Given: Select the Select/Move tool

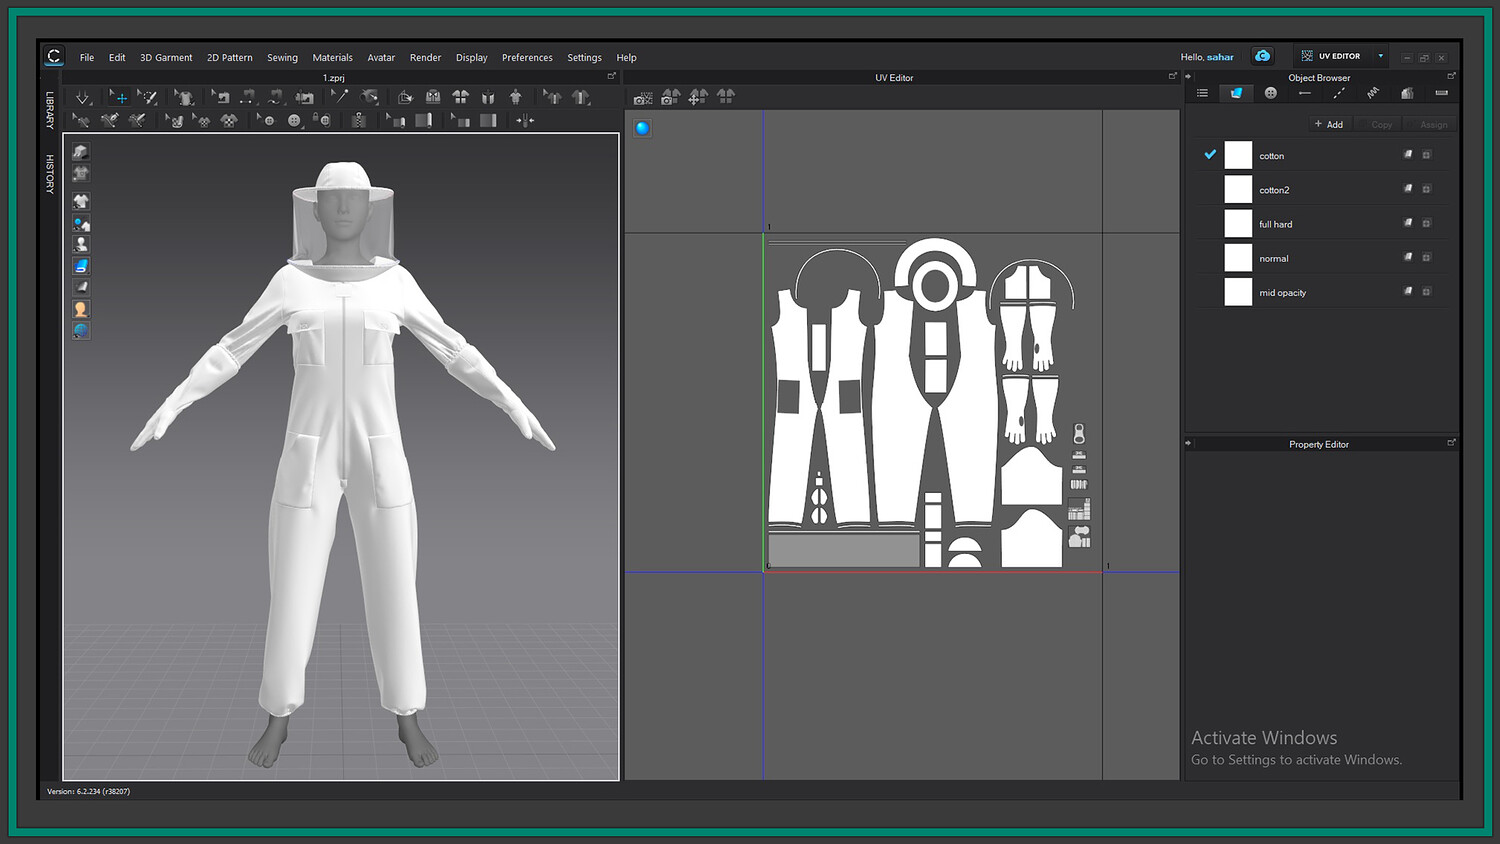Looking at the screenshot, I should pyautogui.click(x=119, y=97).
